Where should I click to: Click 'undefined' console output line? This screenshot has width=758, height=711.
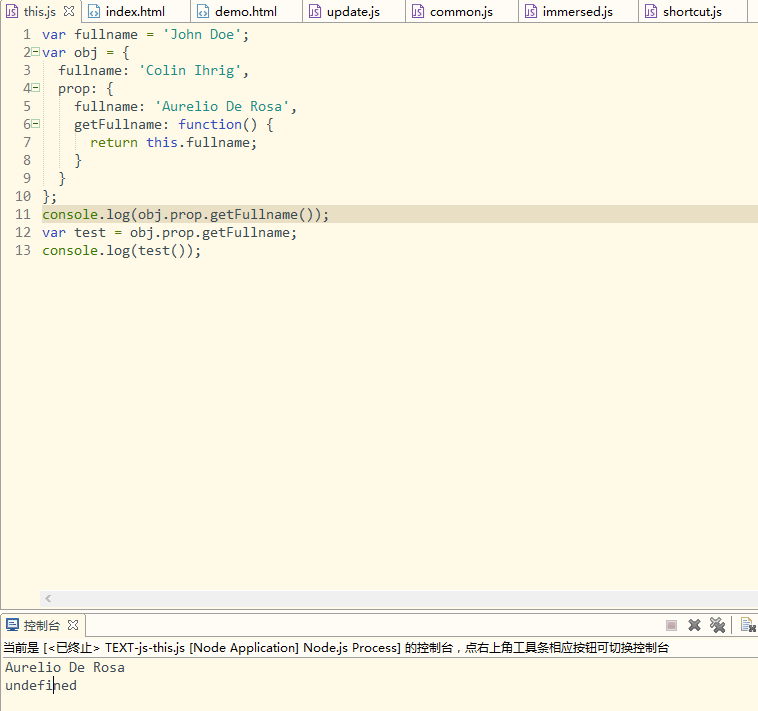point(41,685)
